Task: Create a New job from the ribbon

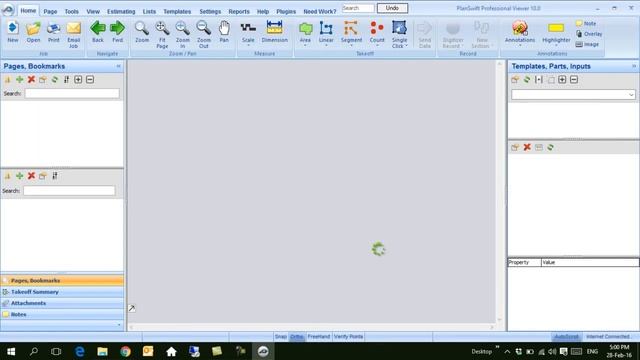Action: tap(13, 32)
